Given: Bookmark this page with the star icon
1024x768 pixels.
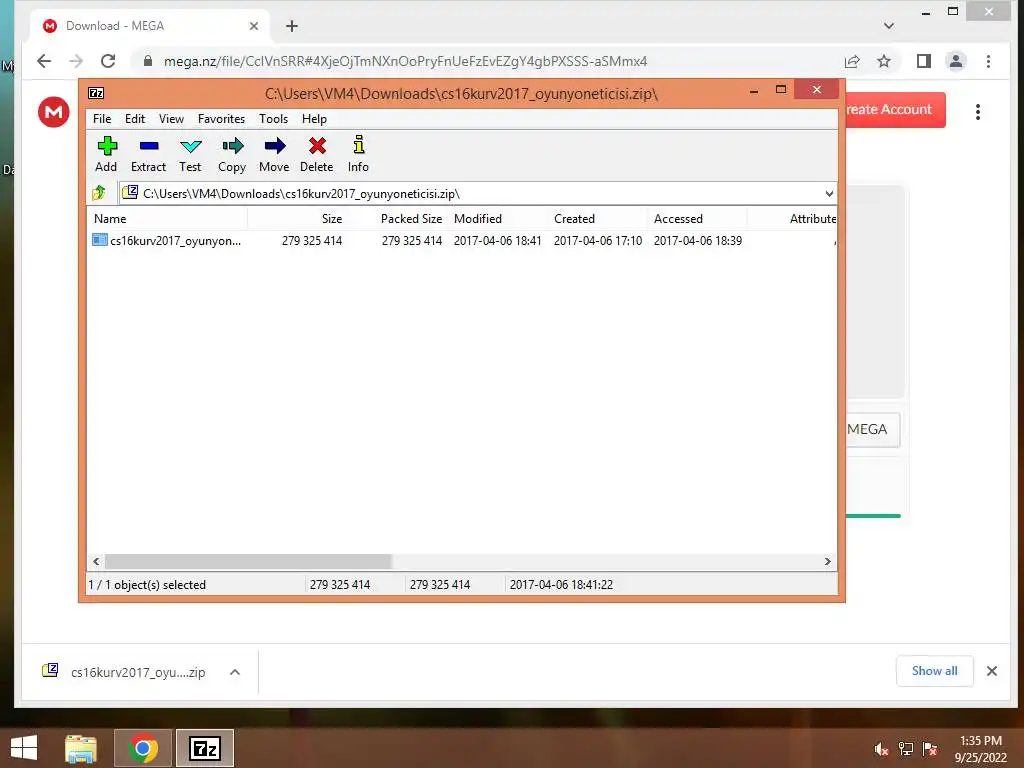Looking at the screenshot, I should click(x=884, y=61).
